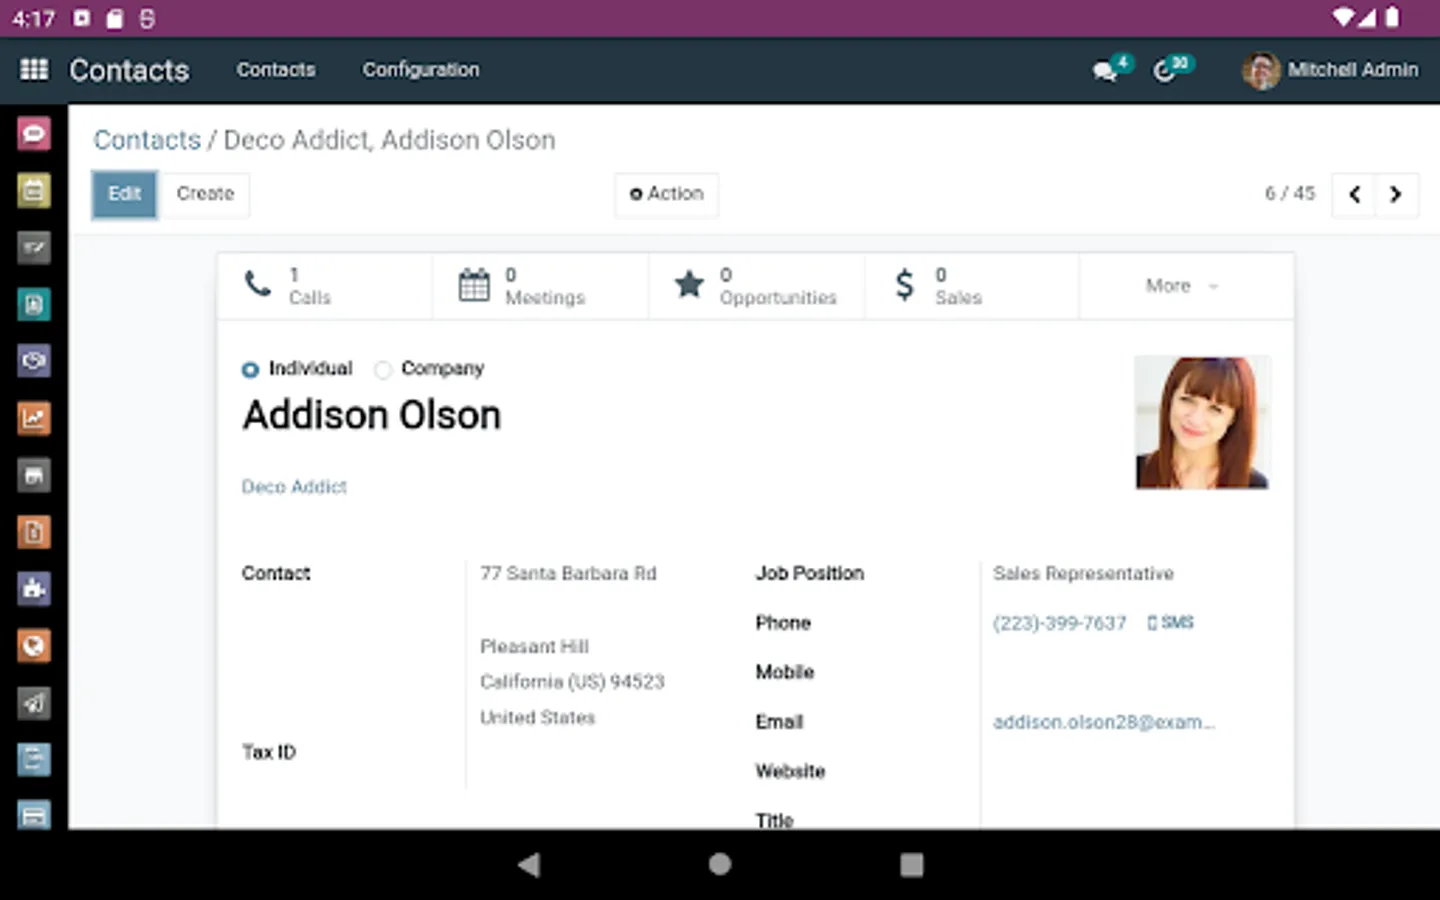Screen dimensions: 1440x900
Task: Click the Addison Olson name heading
Action: pyautogui.click(x=372, y=416)
